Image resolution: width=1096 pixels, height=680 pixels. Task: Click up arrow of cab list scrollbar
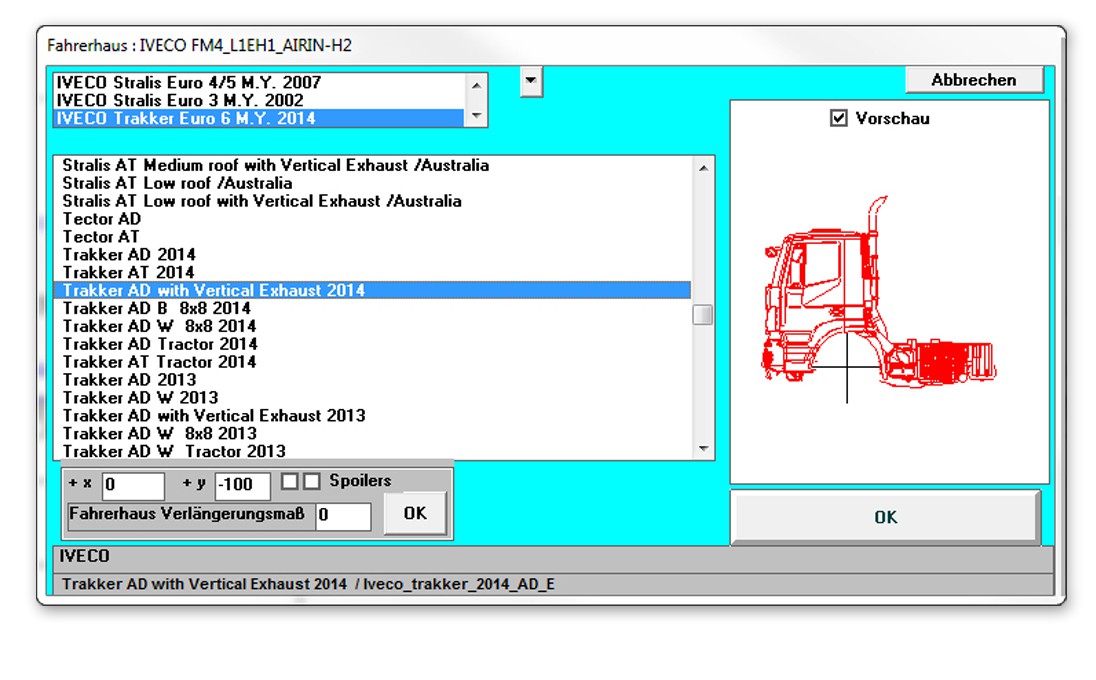(703, 168)
